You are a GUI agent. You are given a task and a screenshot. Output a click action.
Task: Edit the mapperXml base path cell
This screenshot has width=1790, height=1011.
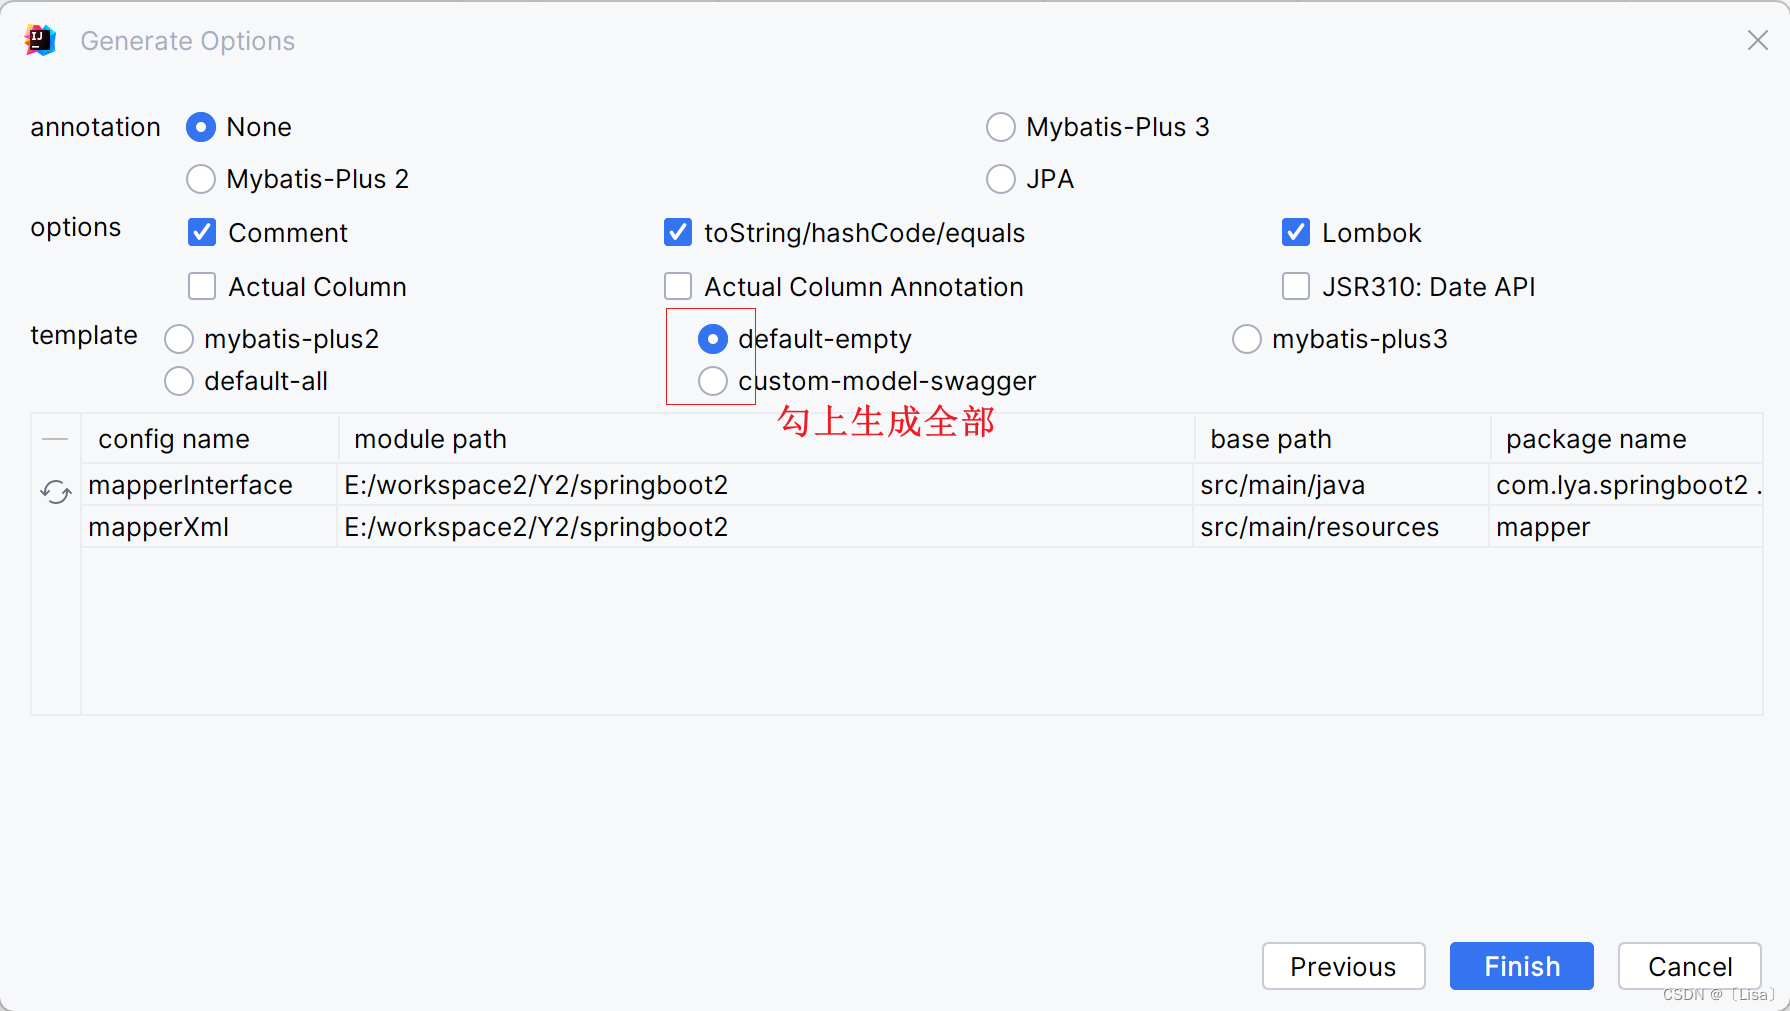click(x=1319, y=527)
